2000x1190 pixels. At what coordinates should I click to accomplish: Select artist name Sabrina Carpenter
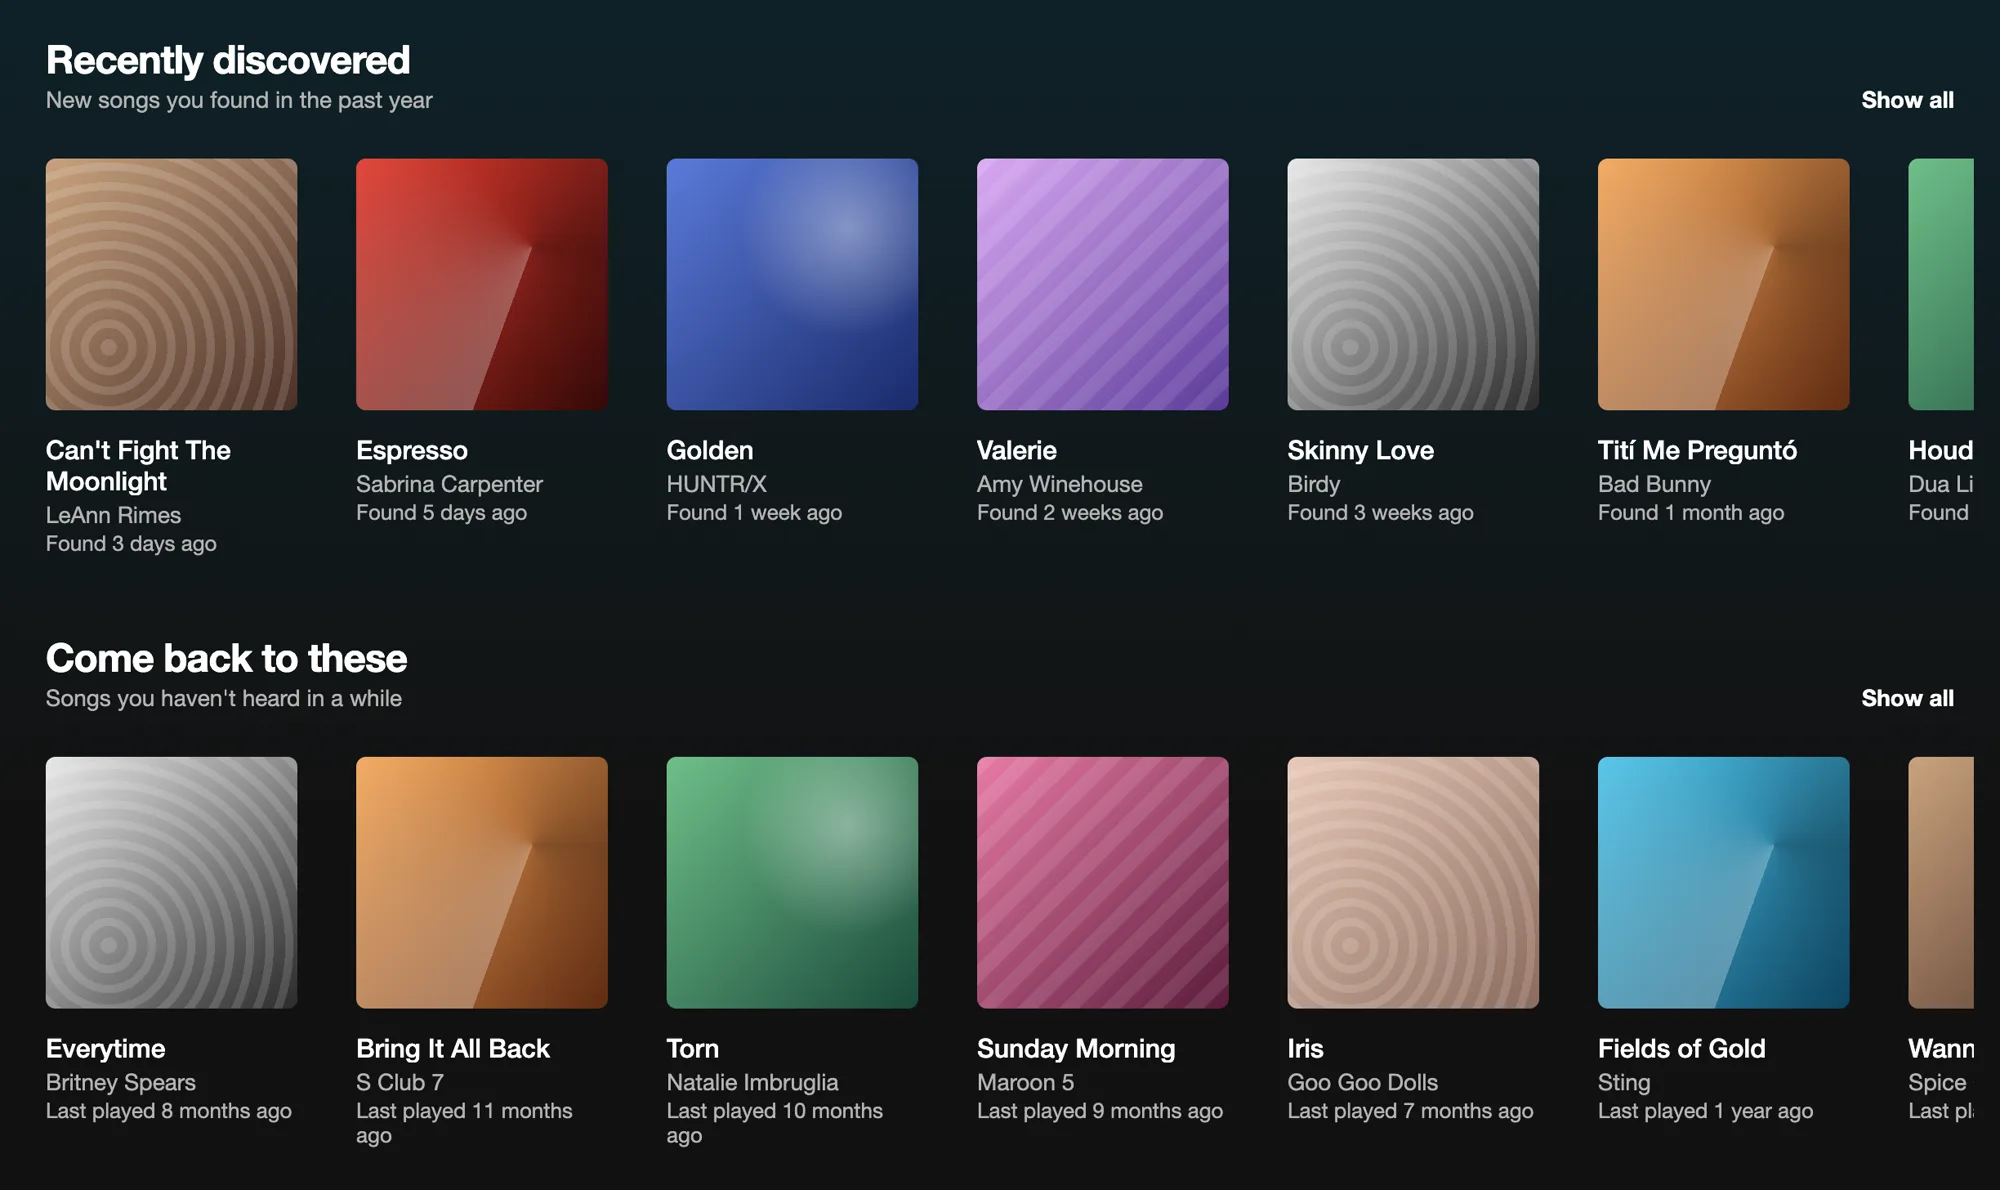(x=449, y=484)
